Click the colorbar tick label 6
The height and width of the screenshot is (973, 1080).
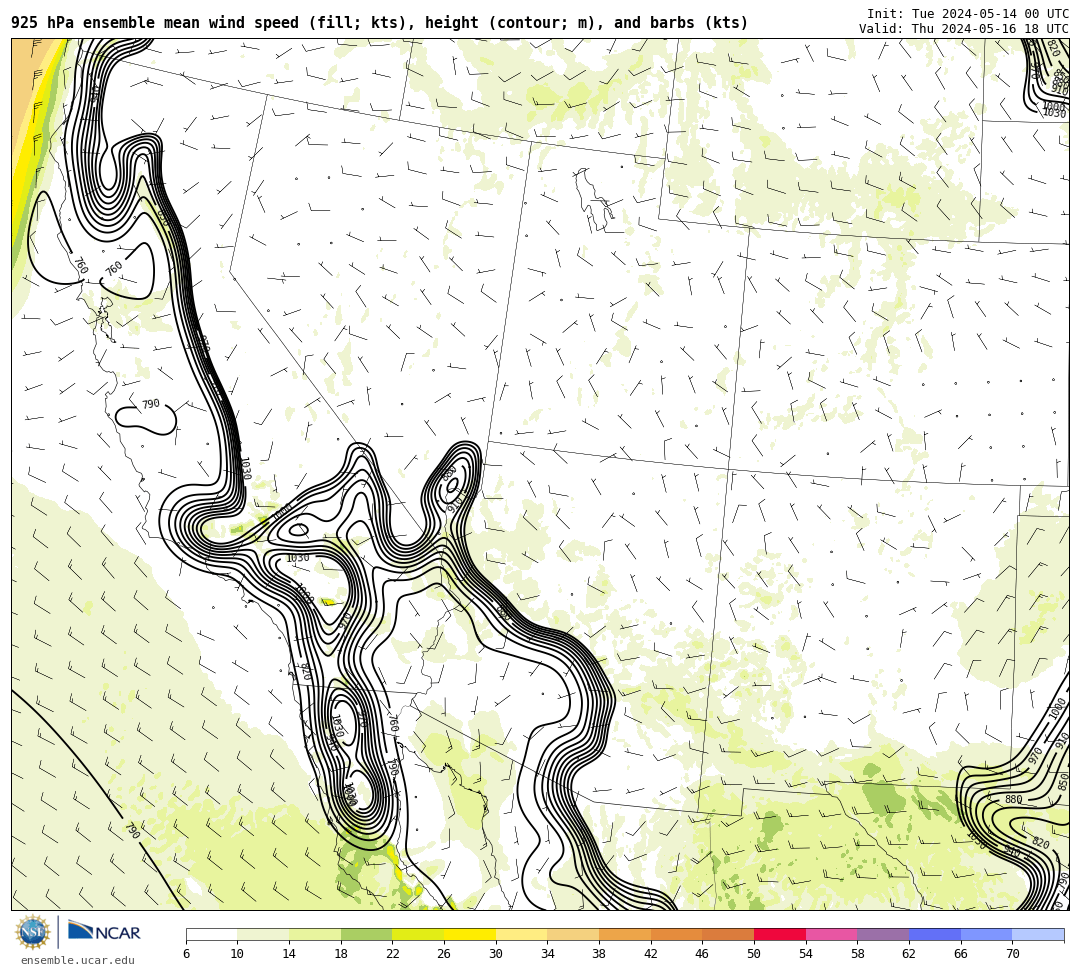pyautogui.click(x=186, y=954)
